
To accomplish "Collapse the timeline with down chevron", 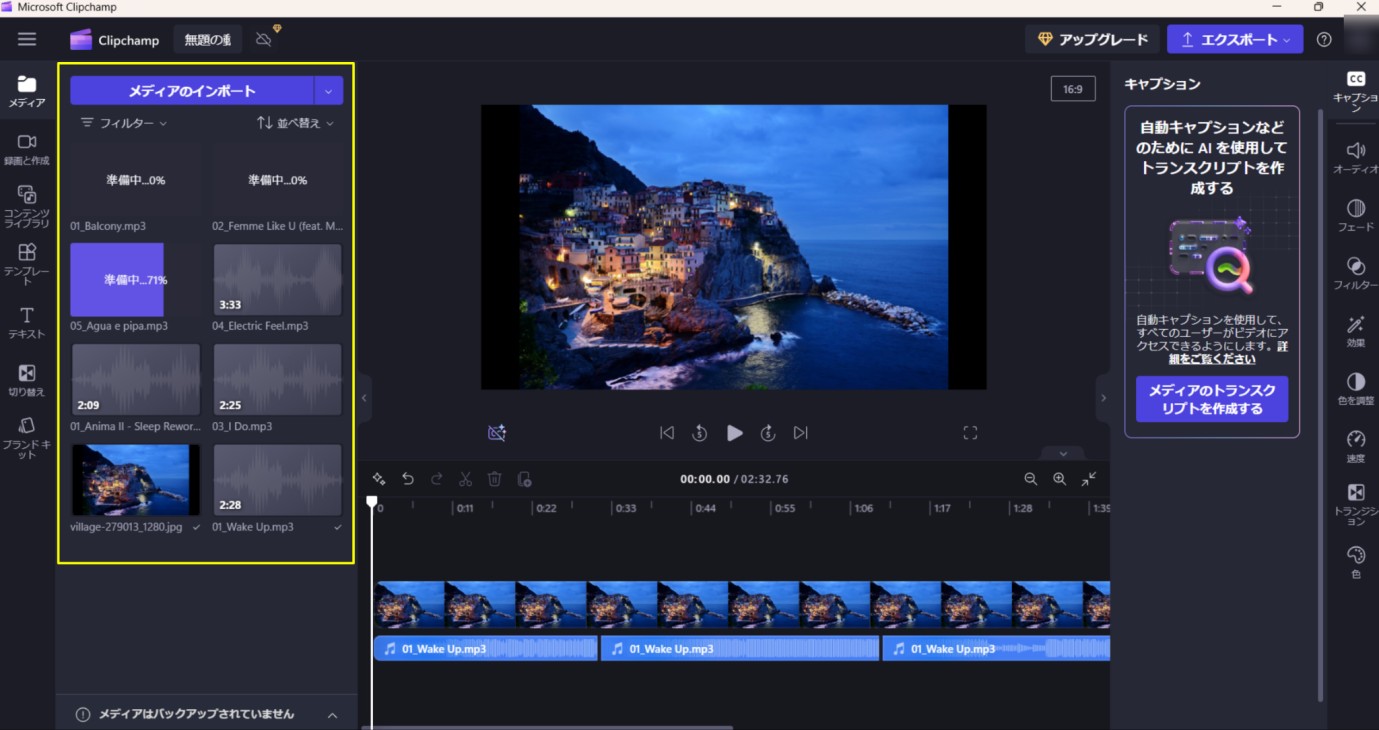I will point(1063,453).
